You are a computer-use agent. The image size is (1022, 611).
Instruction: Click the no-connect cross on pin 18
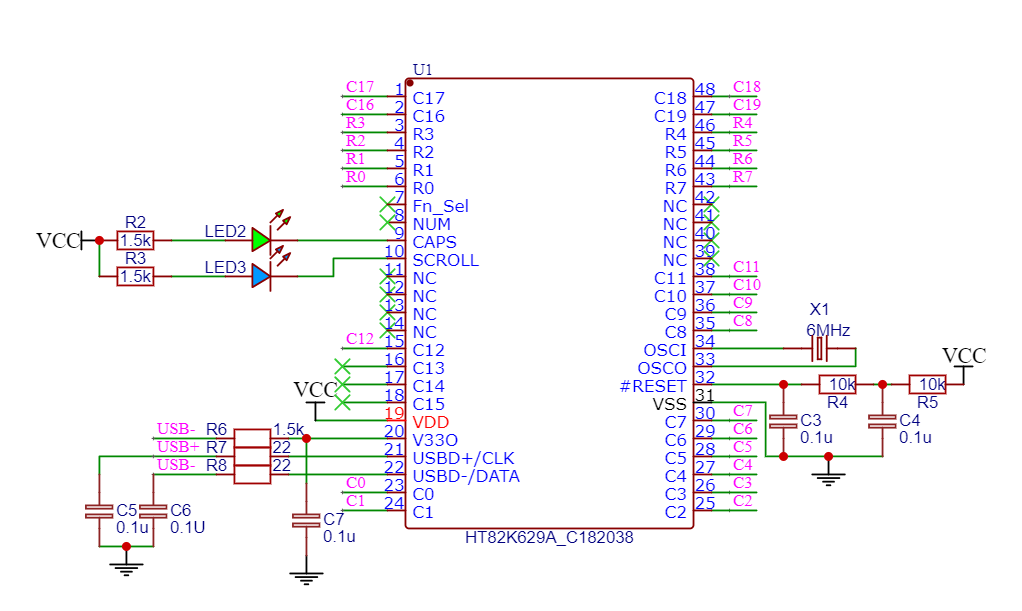click(342, 402)
